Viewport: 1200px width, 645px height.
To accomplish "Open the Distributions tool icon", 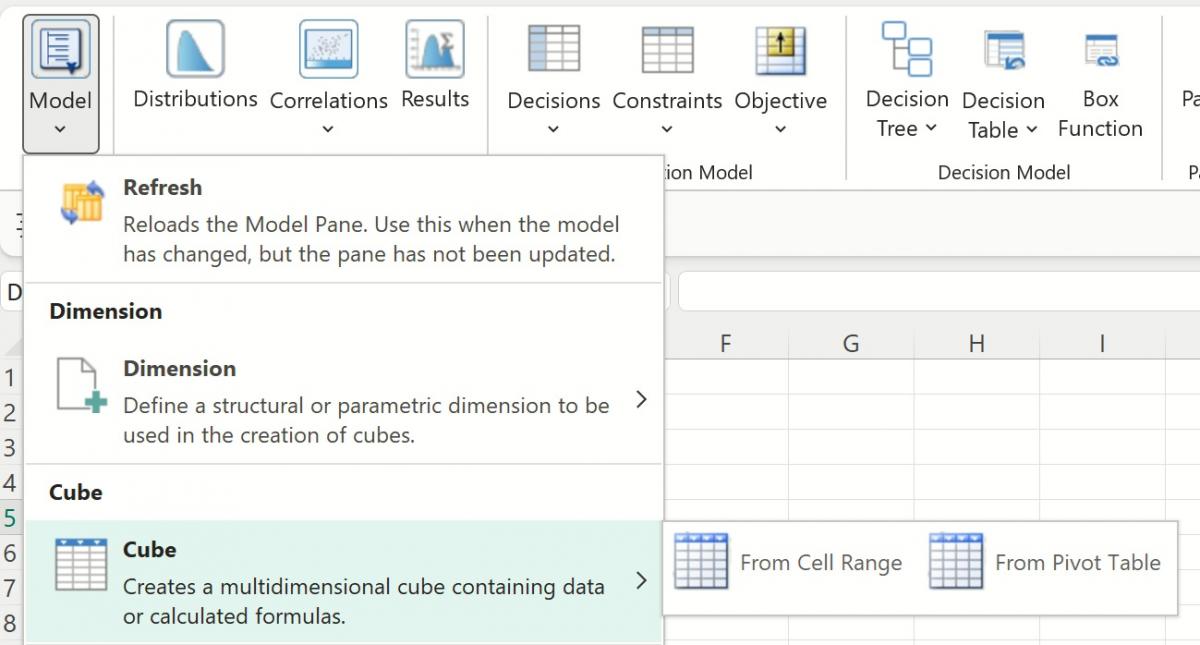I will (x=195, y=50).
